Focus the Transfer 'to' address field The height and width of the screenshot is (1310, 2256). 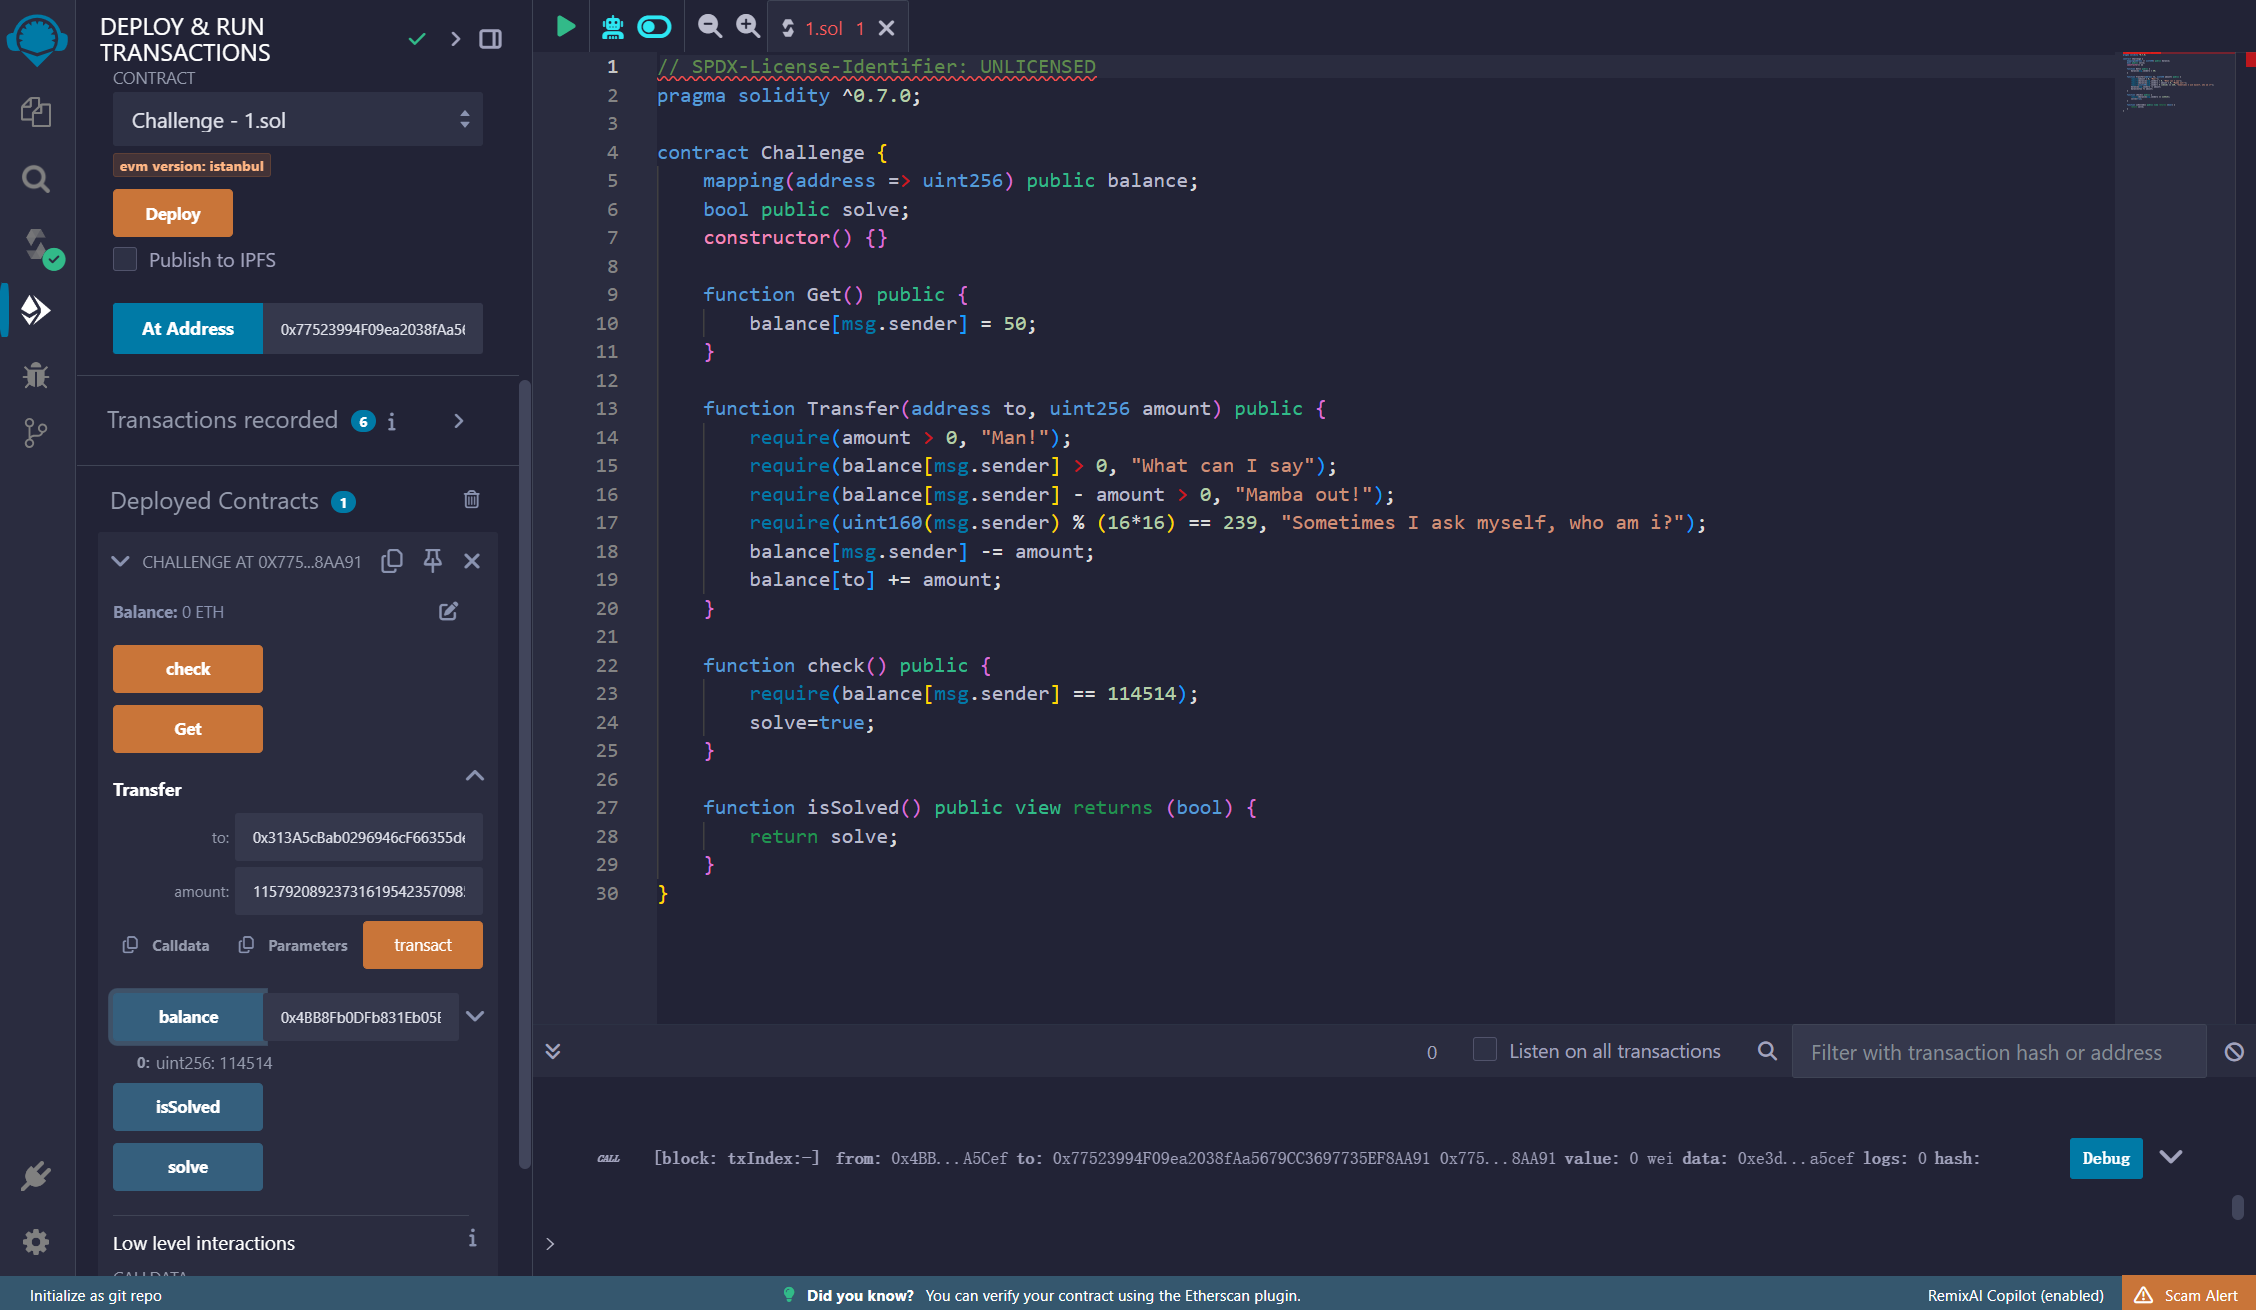point(359,837)
